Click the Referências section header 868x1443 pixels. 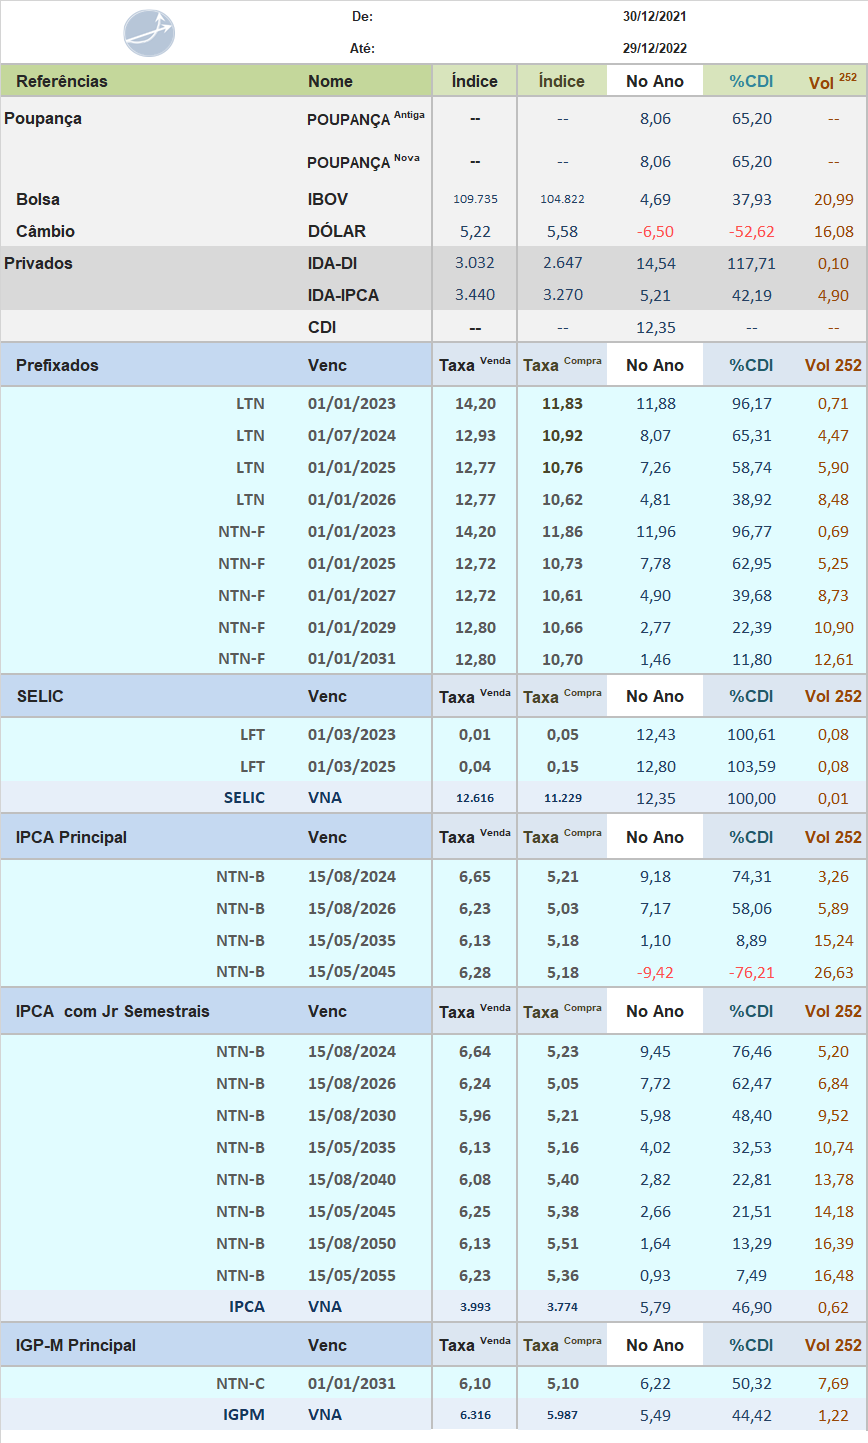(x=62, y=81)
